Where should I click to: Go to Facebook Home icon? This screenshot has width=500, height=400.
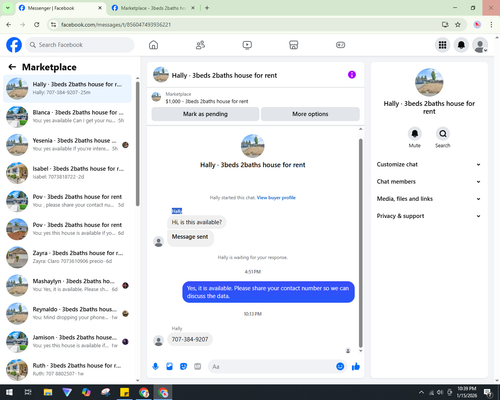point(153,45)
